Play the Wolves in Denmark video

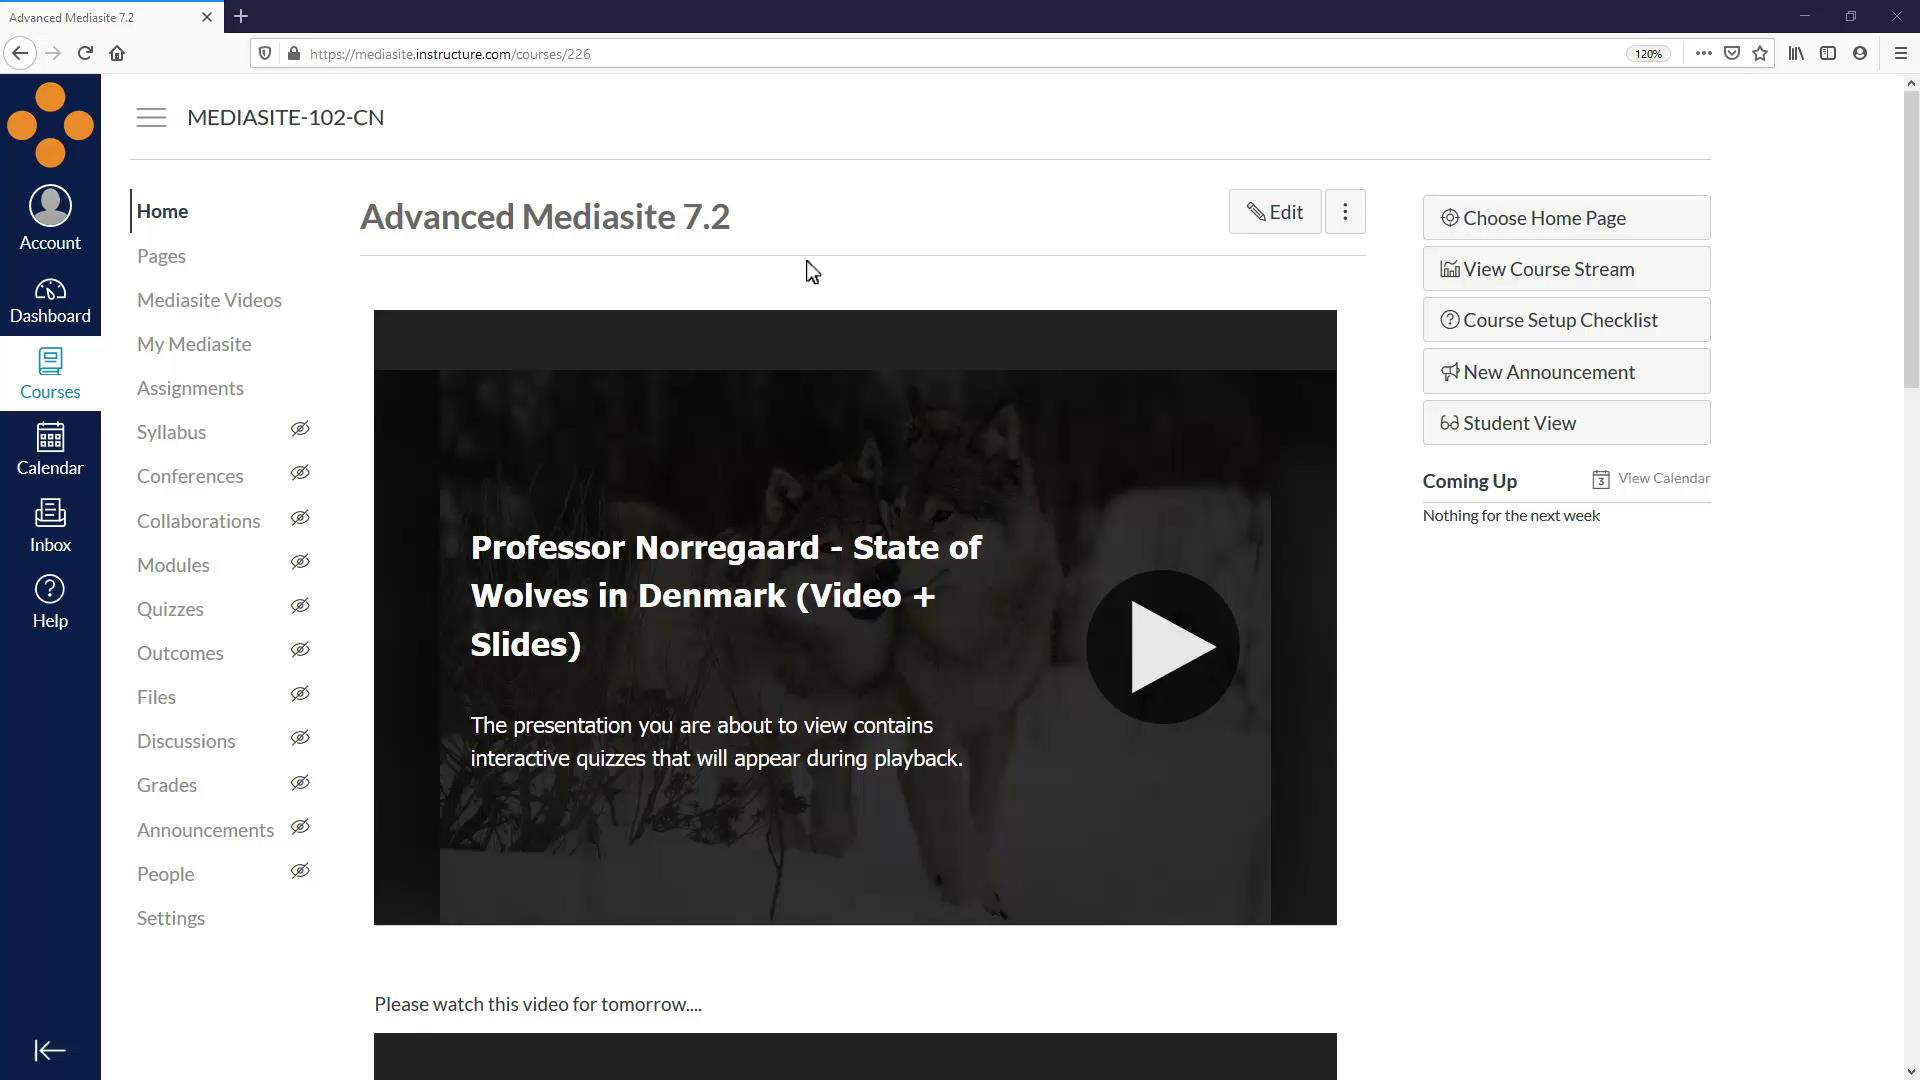tap(1162, 647)
